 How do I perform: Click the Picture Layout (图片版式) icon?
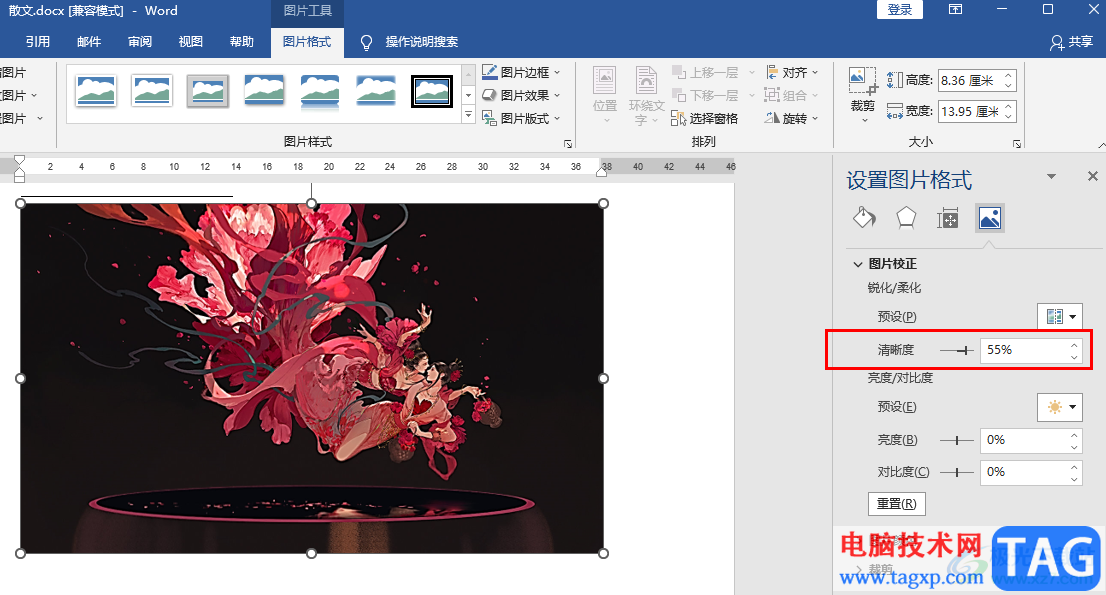(490, 118)
